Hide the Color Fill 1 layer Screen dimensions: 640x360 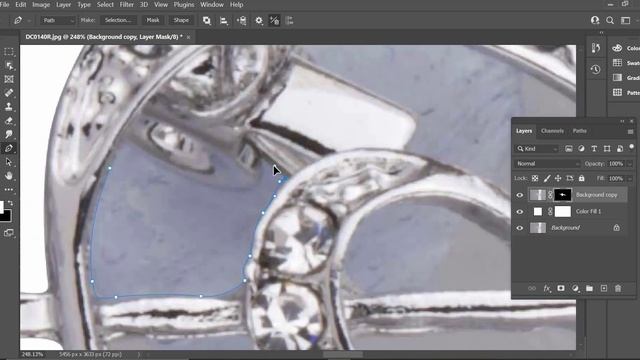(x=520, y=212)
